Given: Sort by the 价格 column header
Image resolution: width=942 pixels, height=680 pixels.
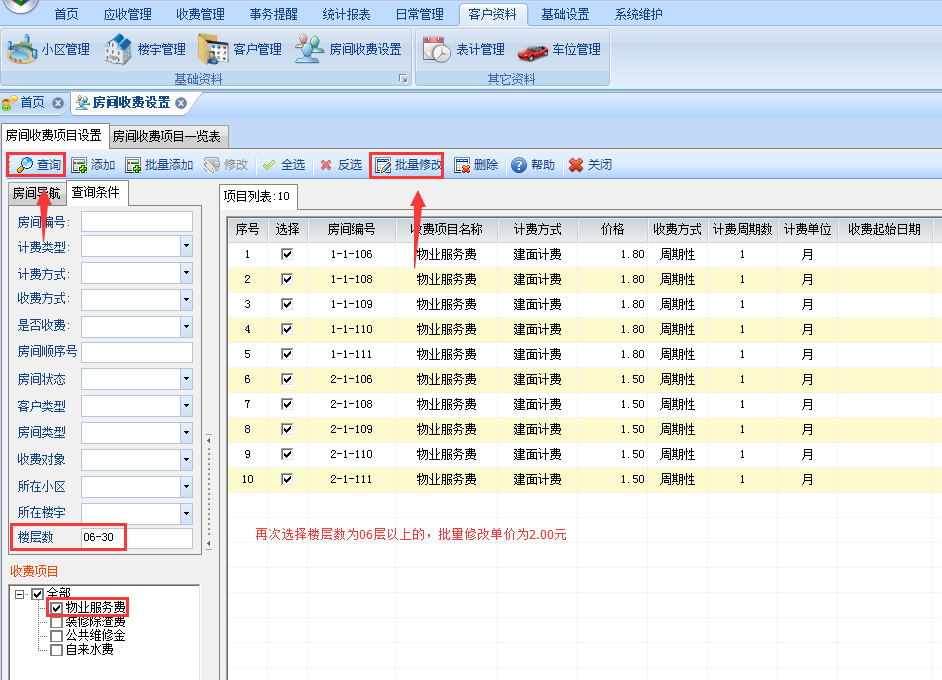Looking at the screenshot, I should click(613, 229).
